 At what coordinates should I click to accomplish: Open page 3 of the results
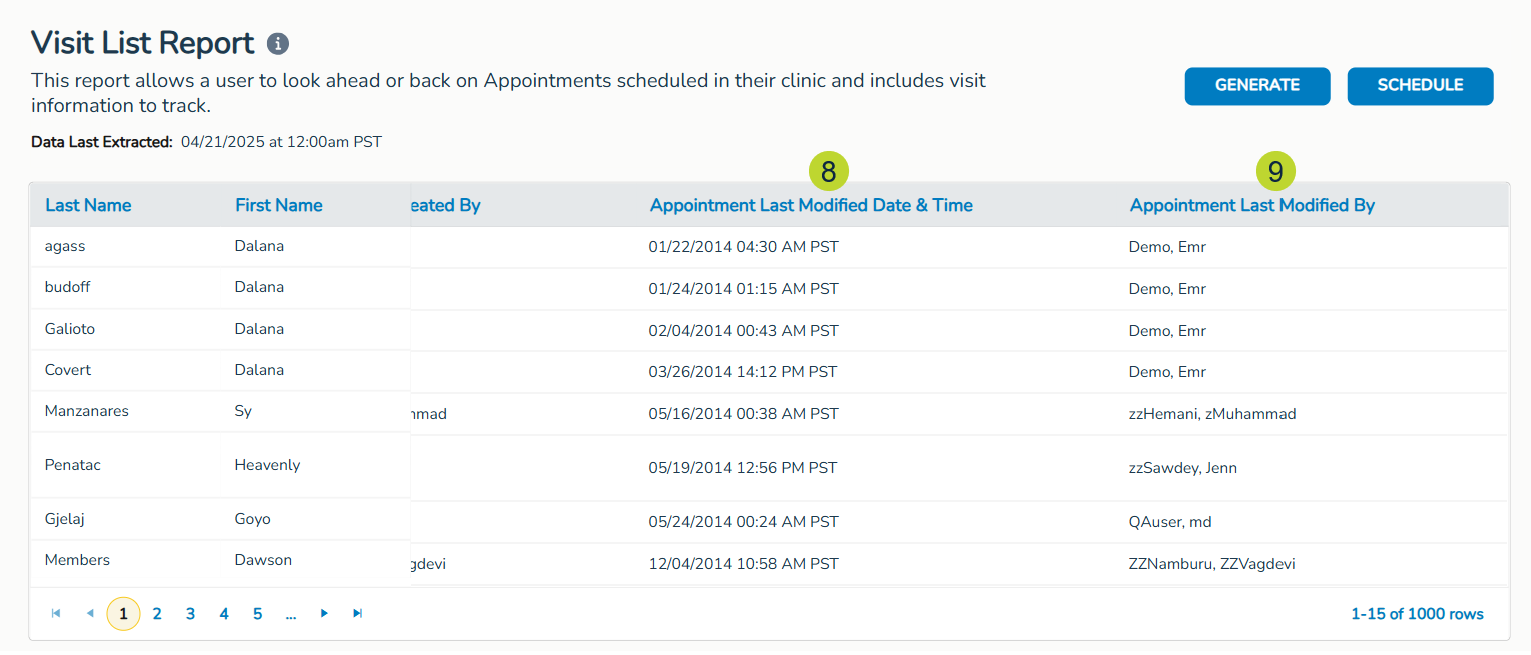click(x=190, y=614)
